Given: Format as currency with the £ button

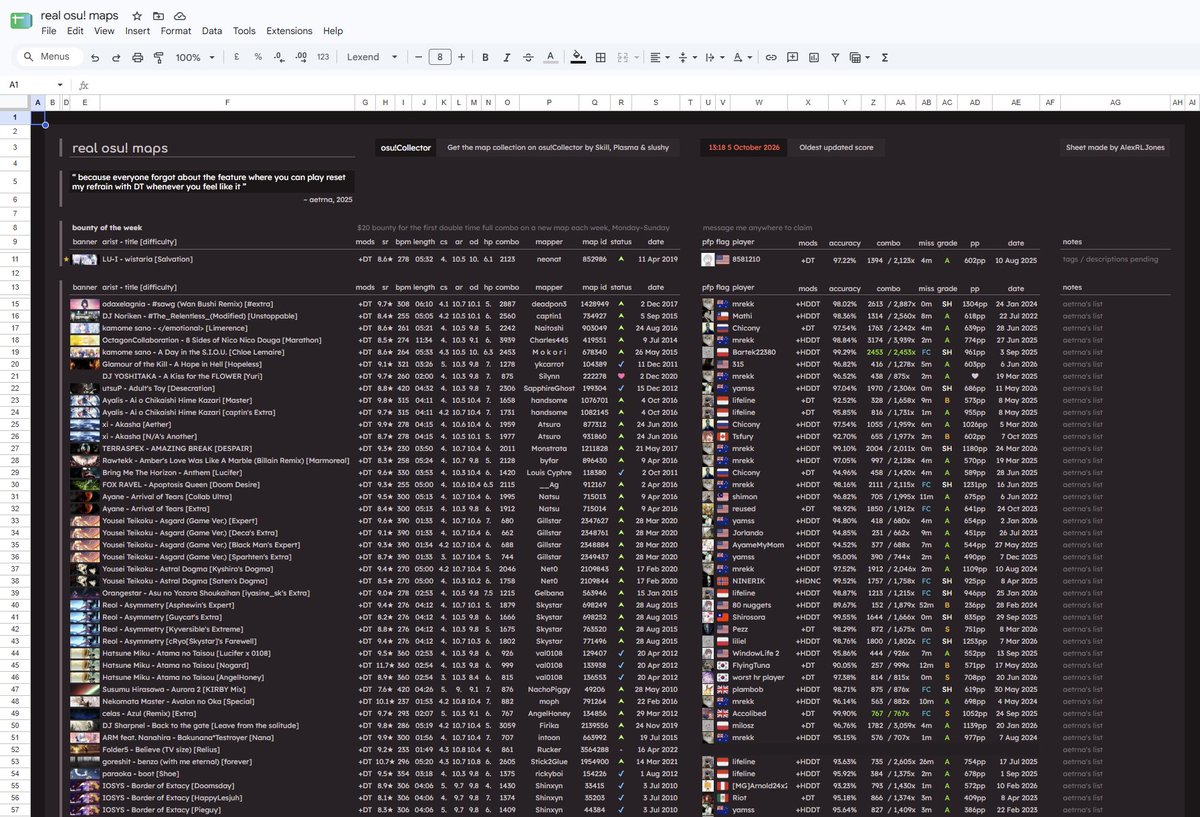Looking at the screenshot, I should click(x=236, y=58).
